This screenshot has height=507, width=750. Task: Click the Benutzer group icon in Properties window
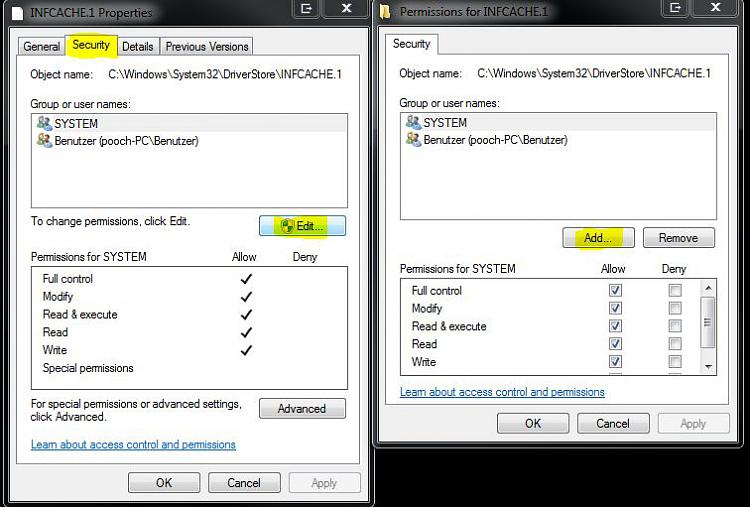(x=44, y=141)
